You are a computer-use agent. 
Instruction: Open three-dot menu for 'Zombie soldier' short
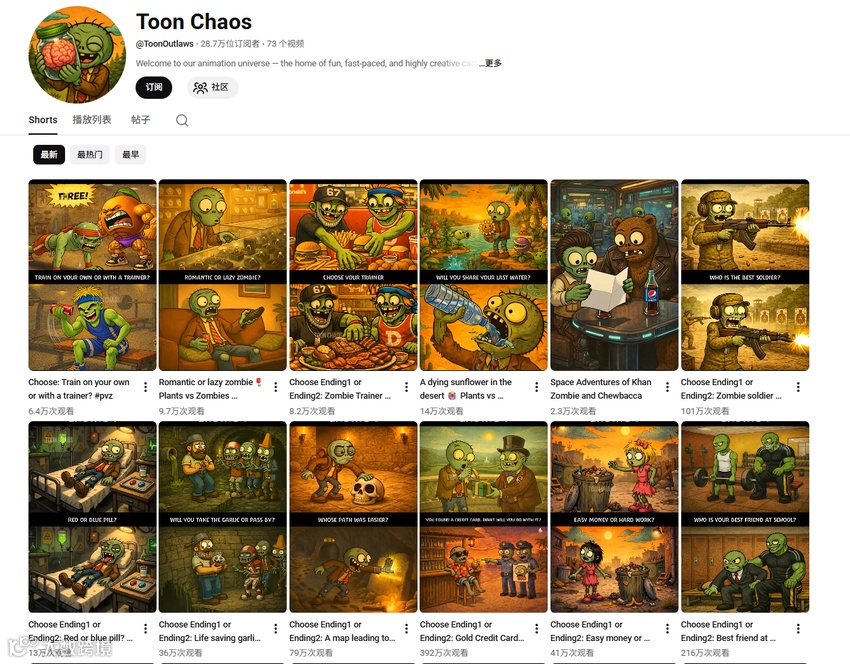click(x=798, y=387)
